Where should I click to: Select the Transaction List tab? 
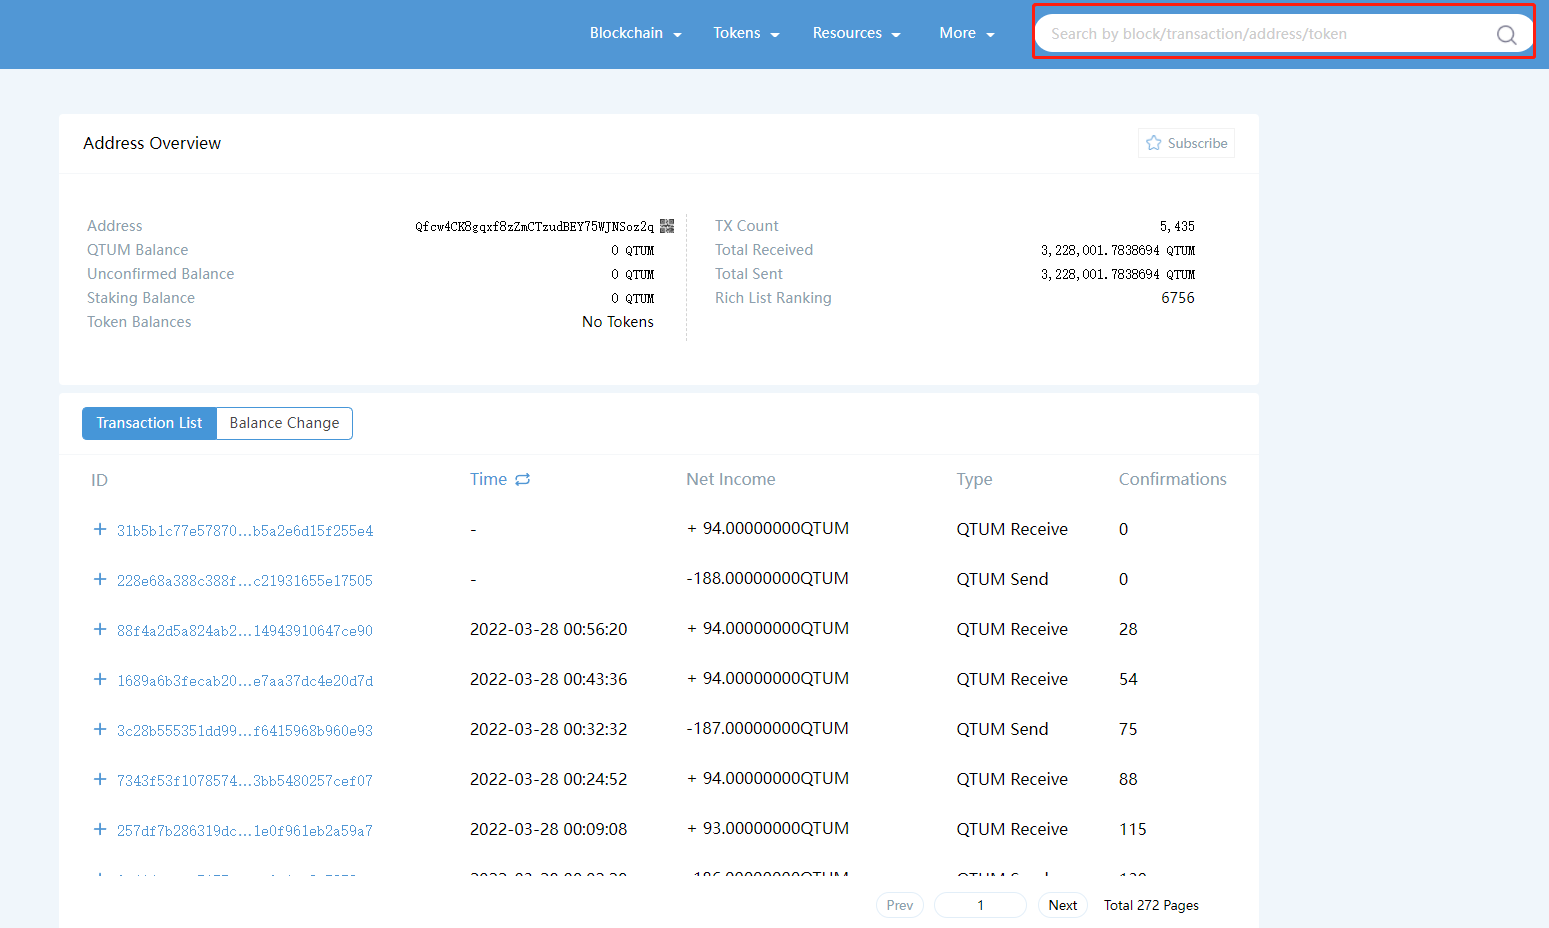pos(149,423)
